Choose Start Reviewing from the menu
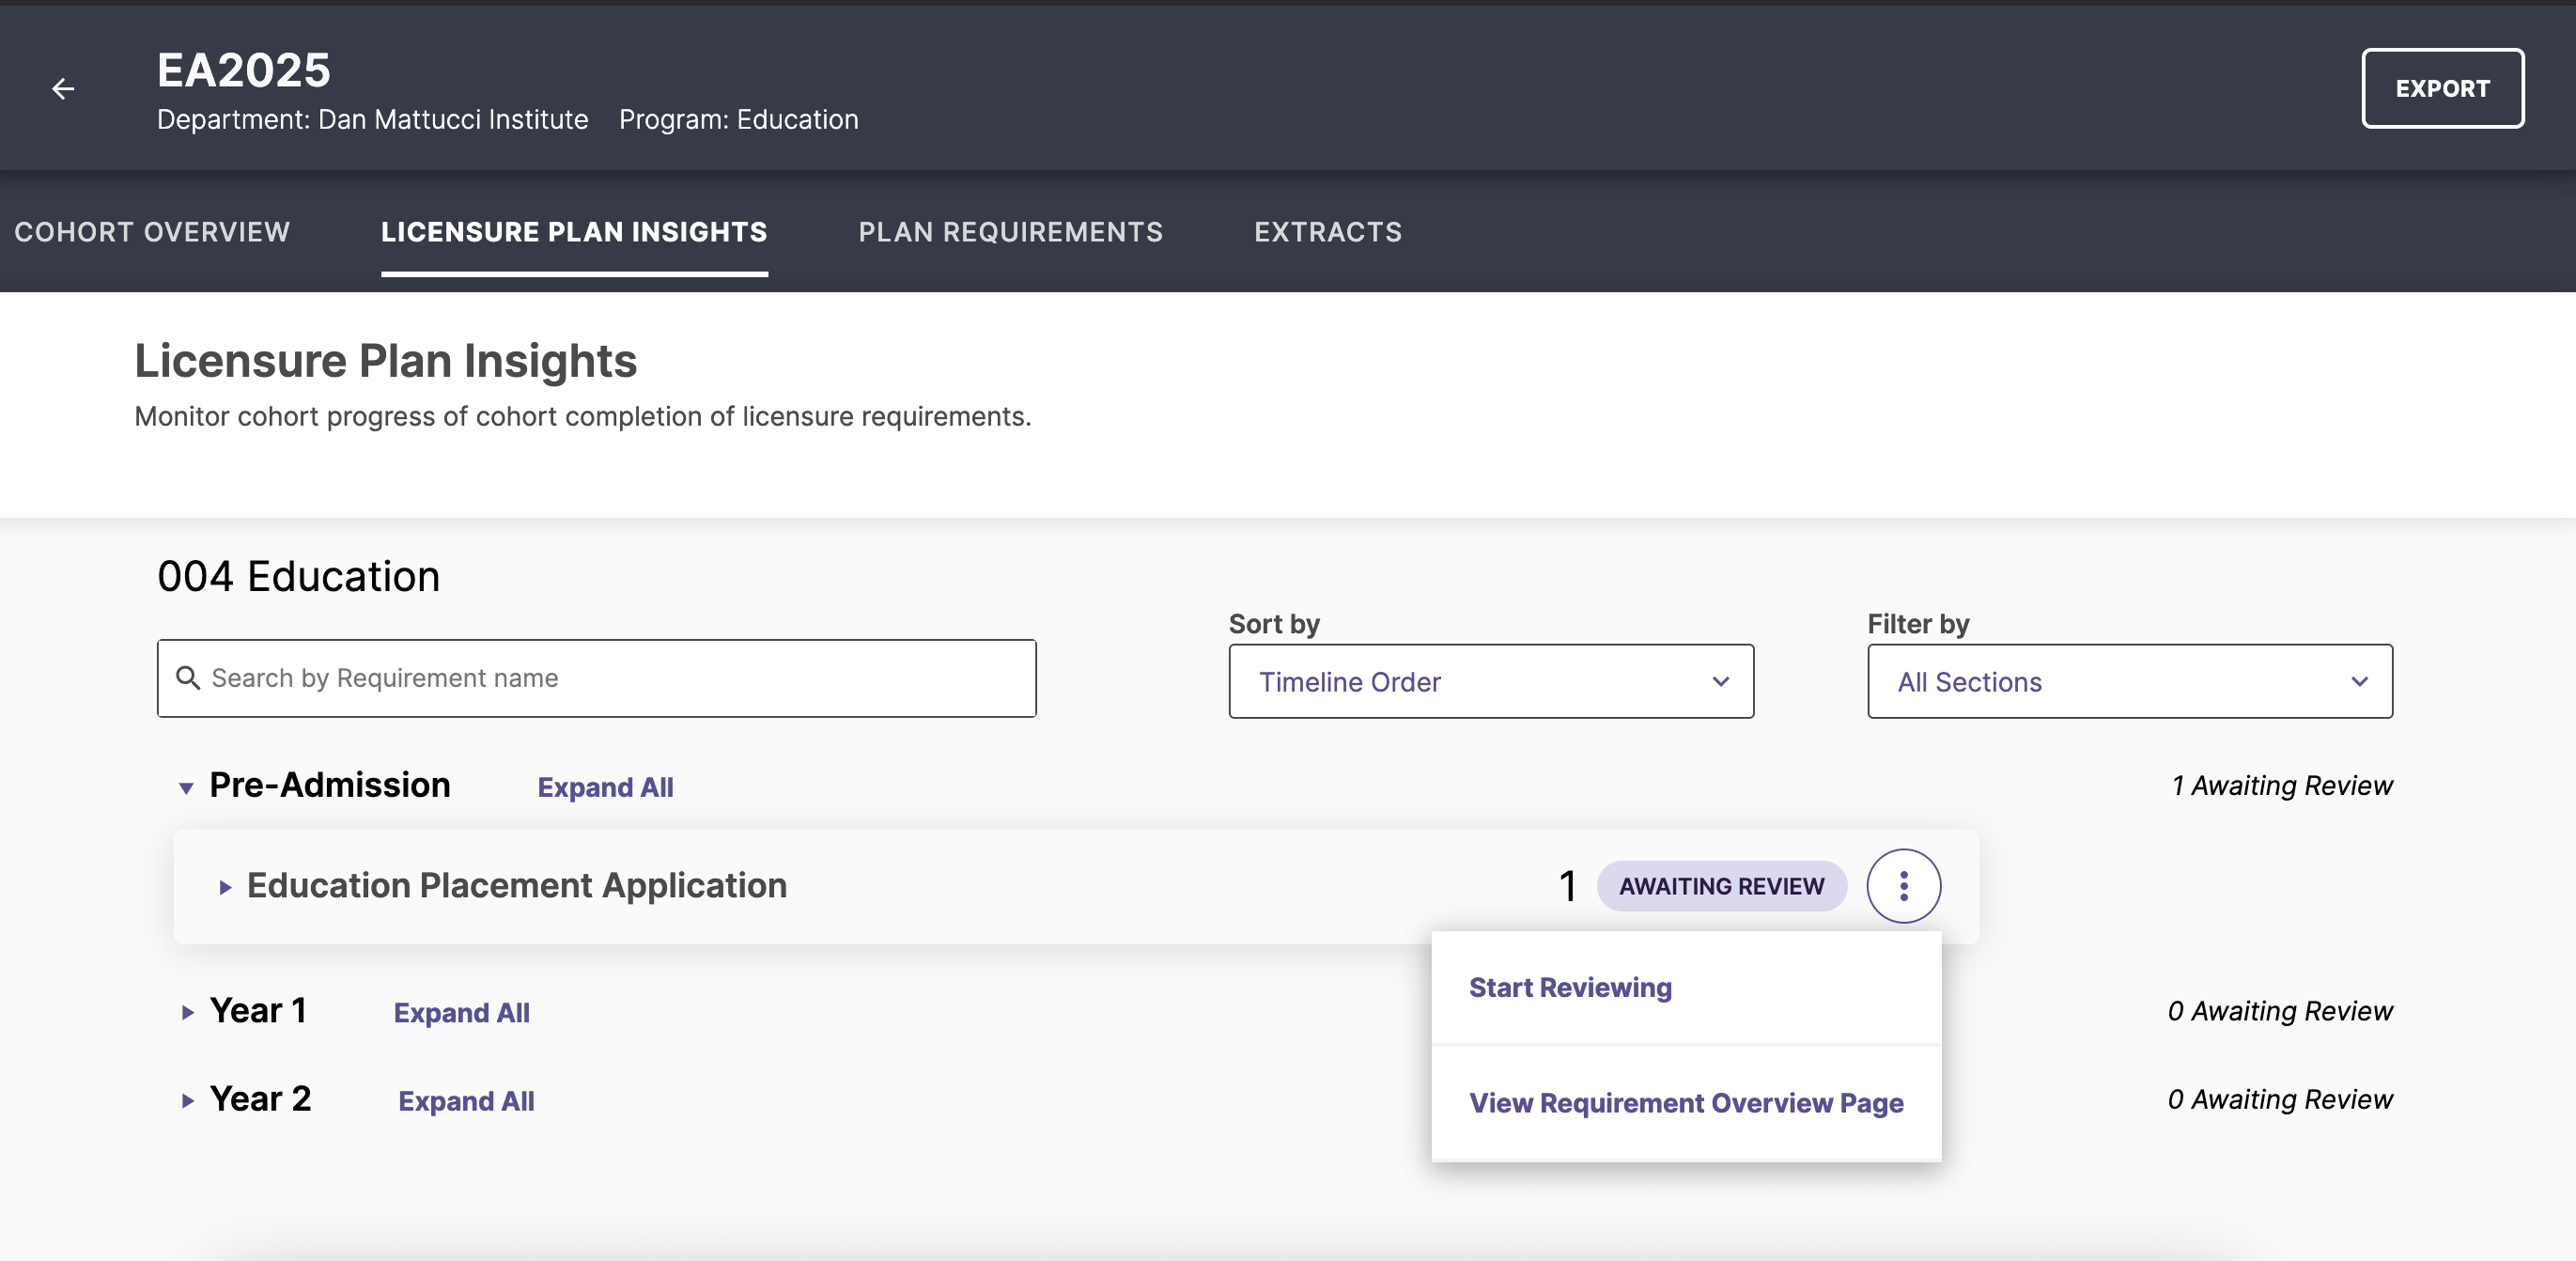Viewport: 2576px width, 1261px height. (1686, 988)
